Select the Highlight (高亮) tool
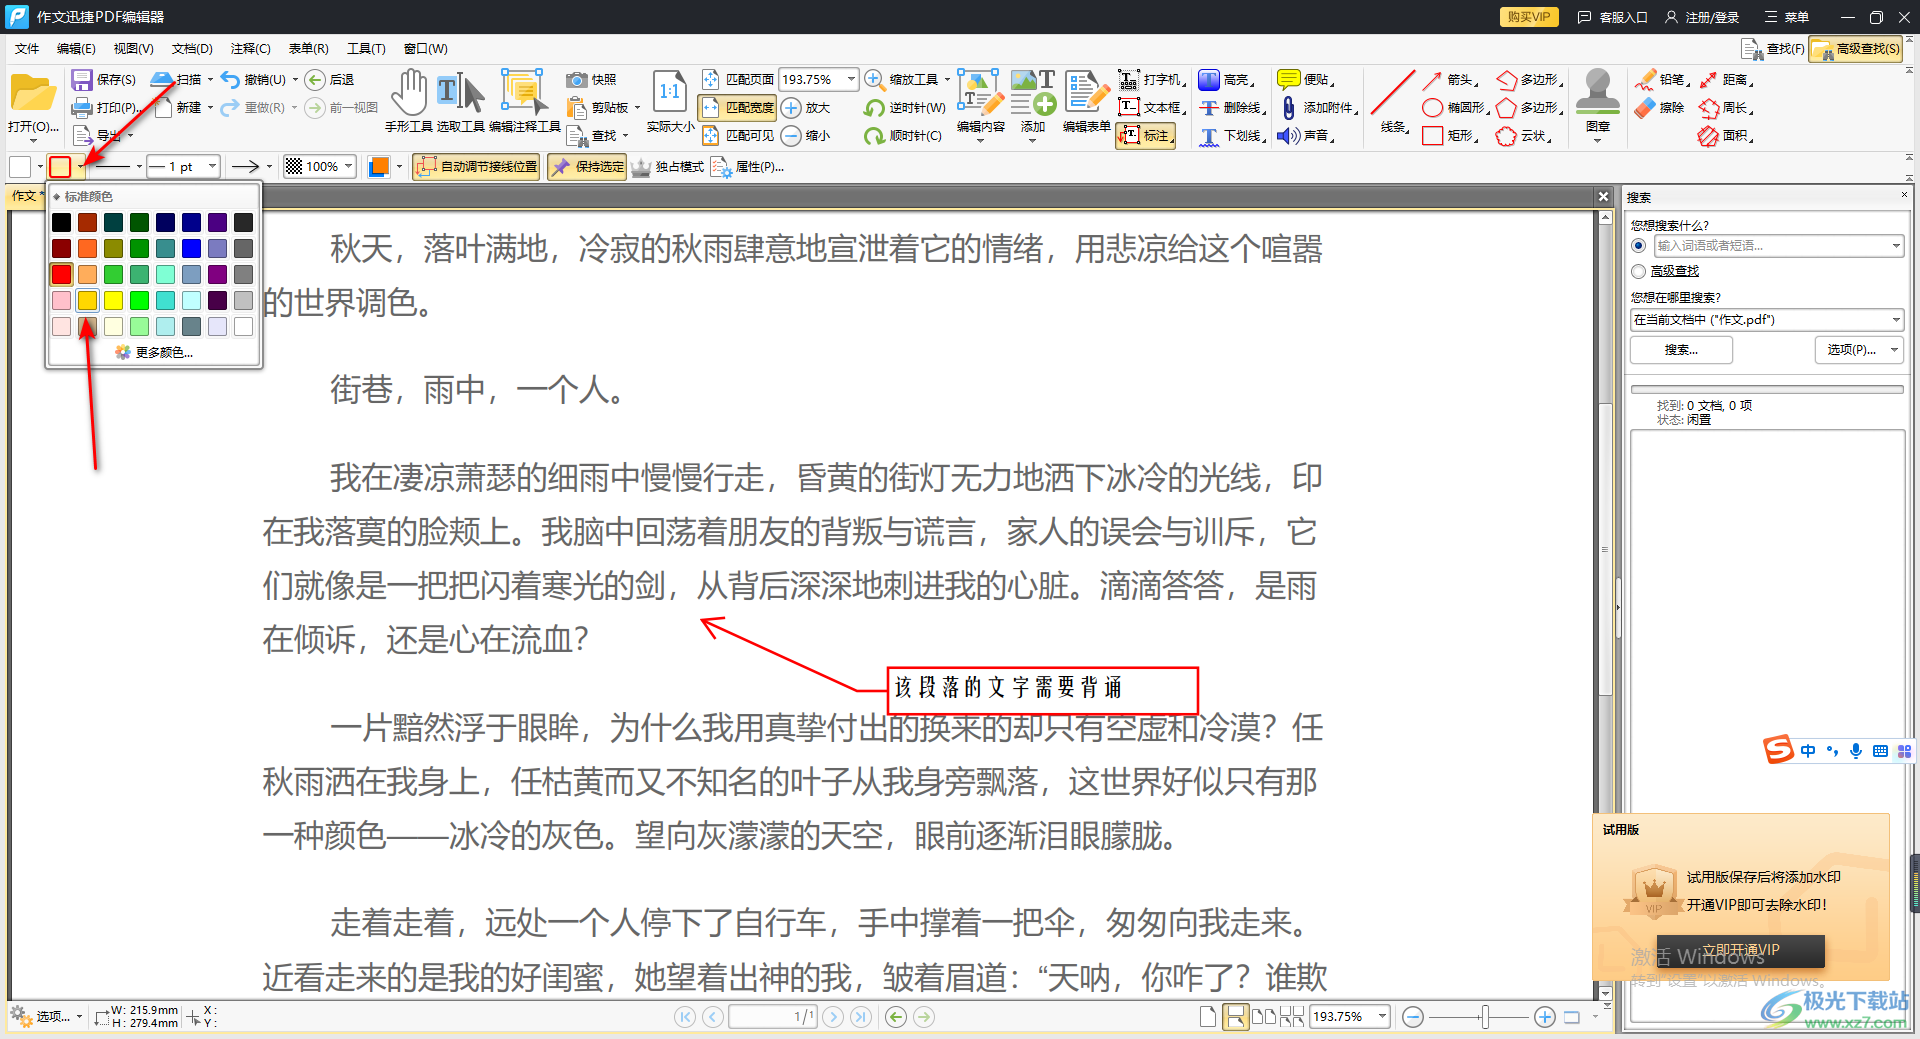 click(x=1226, y=79)
